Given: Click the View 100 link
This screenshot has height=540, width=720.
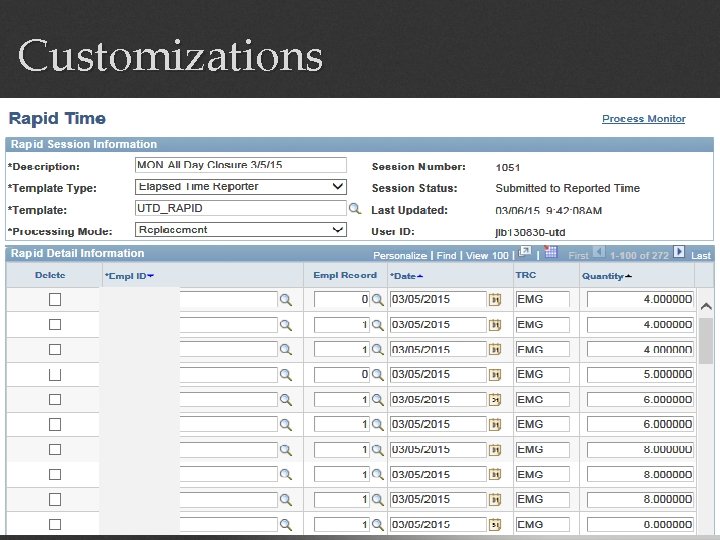Looking at the screenshot, I should pos(487,255).
